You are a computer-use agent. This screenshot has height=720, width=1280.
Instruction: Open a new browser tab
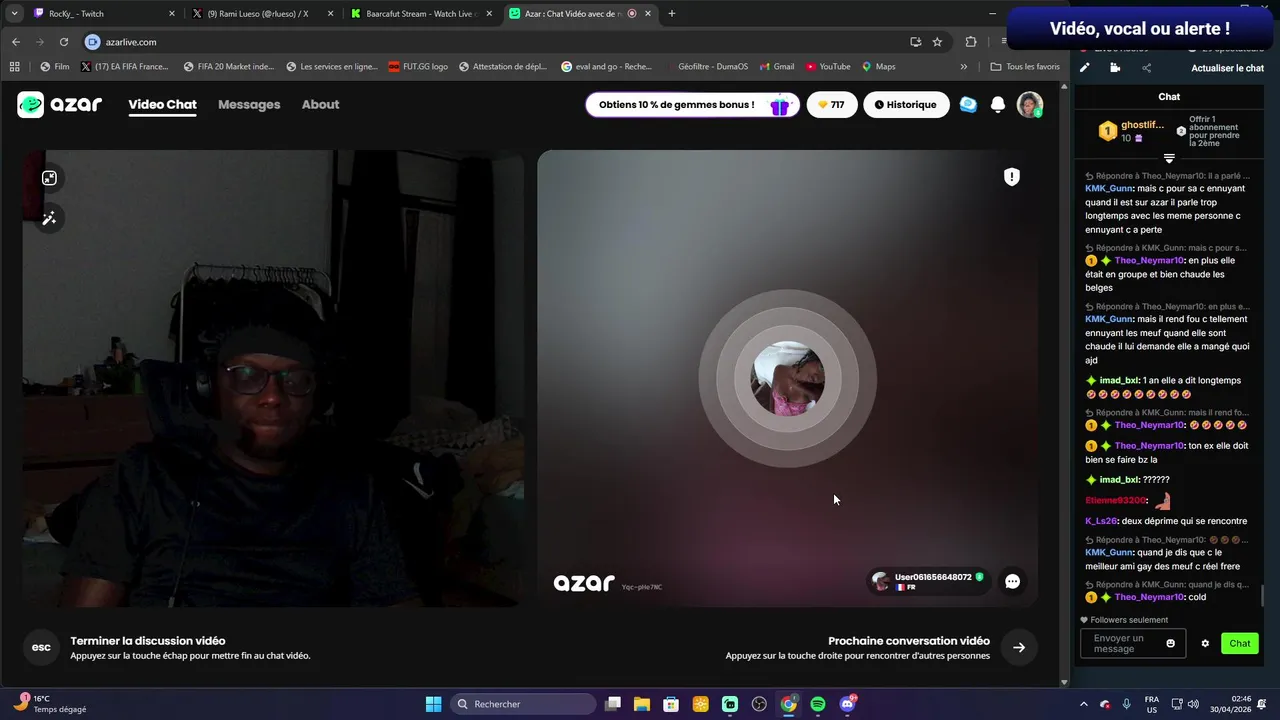[x=671, y=14]
